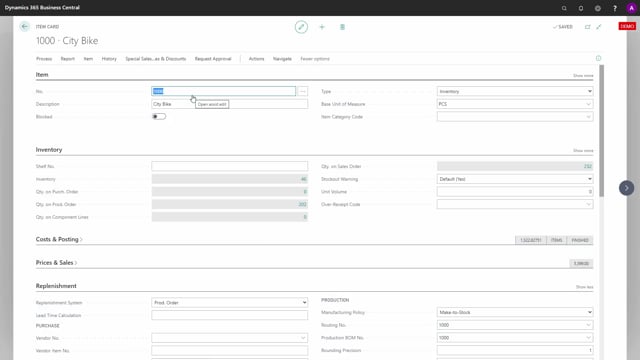Image resolution: width=640 pixels, height=360 pixels.
Task: Open the notifications bell icon
Action: (581, 8)
